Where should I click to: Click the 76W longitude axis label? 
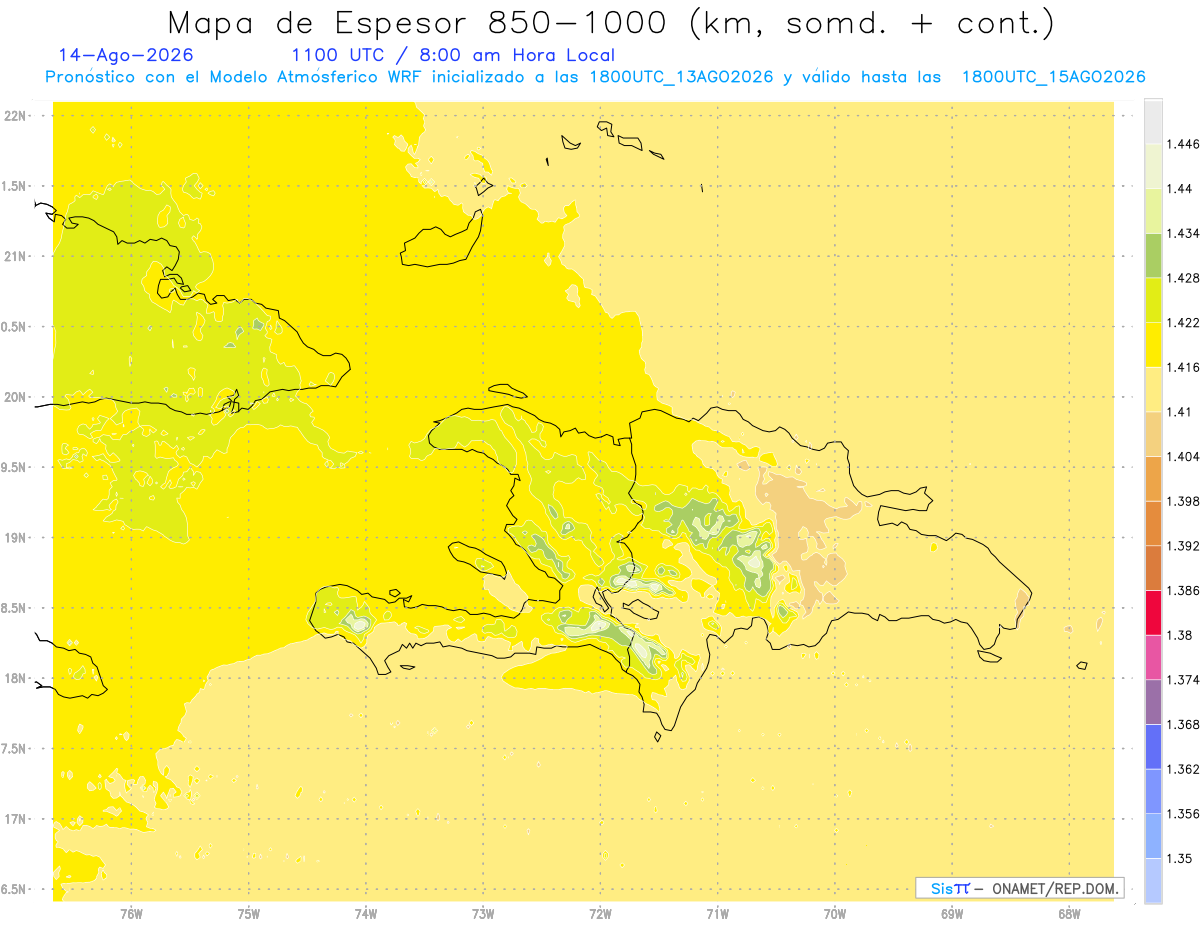[131, 913]
